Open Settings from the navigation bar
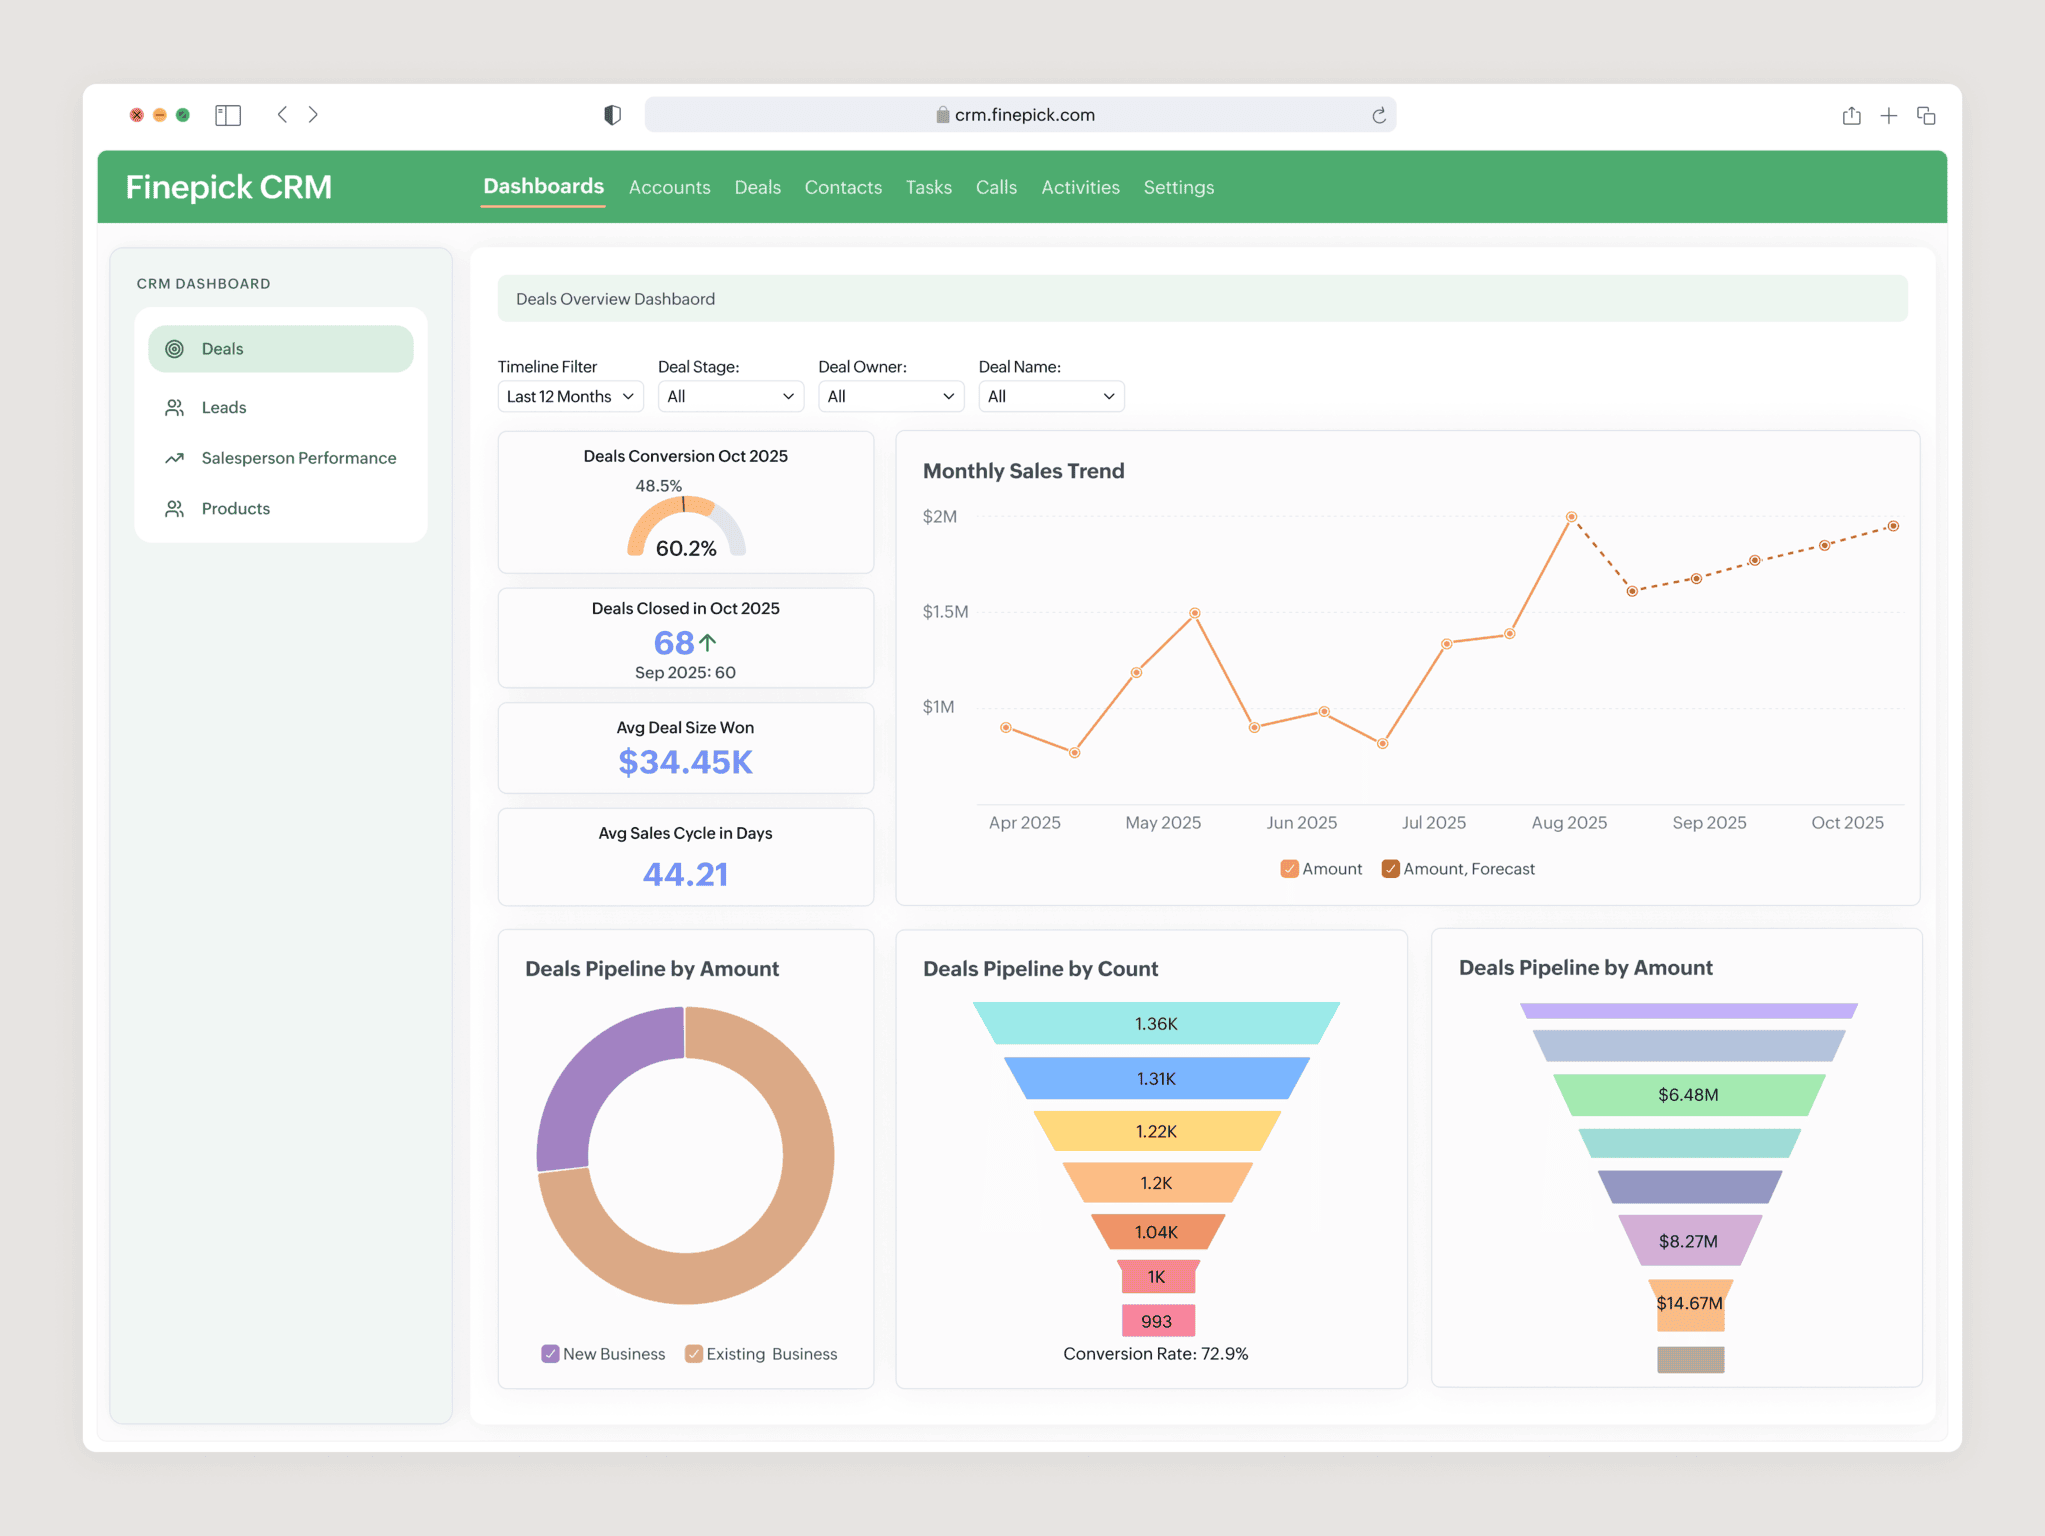2045x1536 pixels. pos(1178,187)
